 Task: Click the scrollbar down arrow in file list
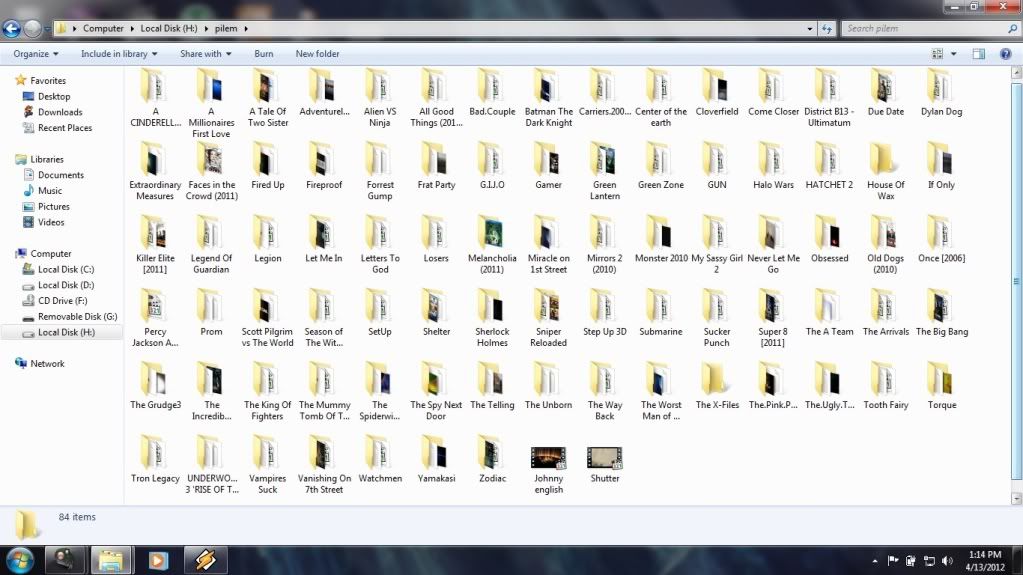1016,499
